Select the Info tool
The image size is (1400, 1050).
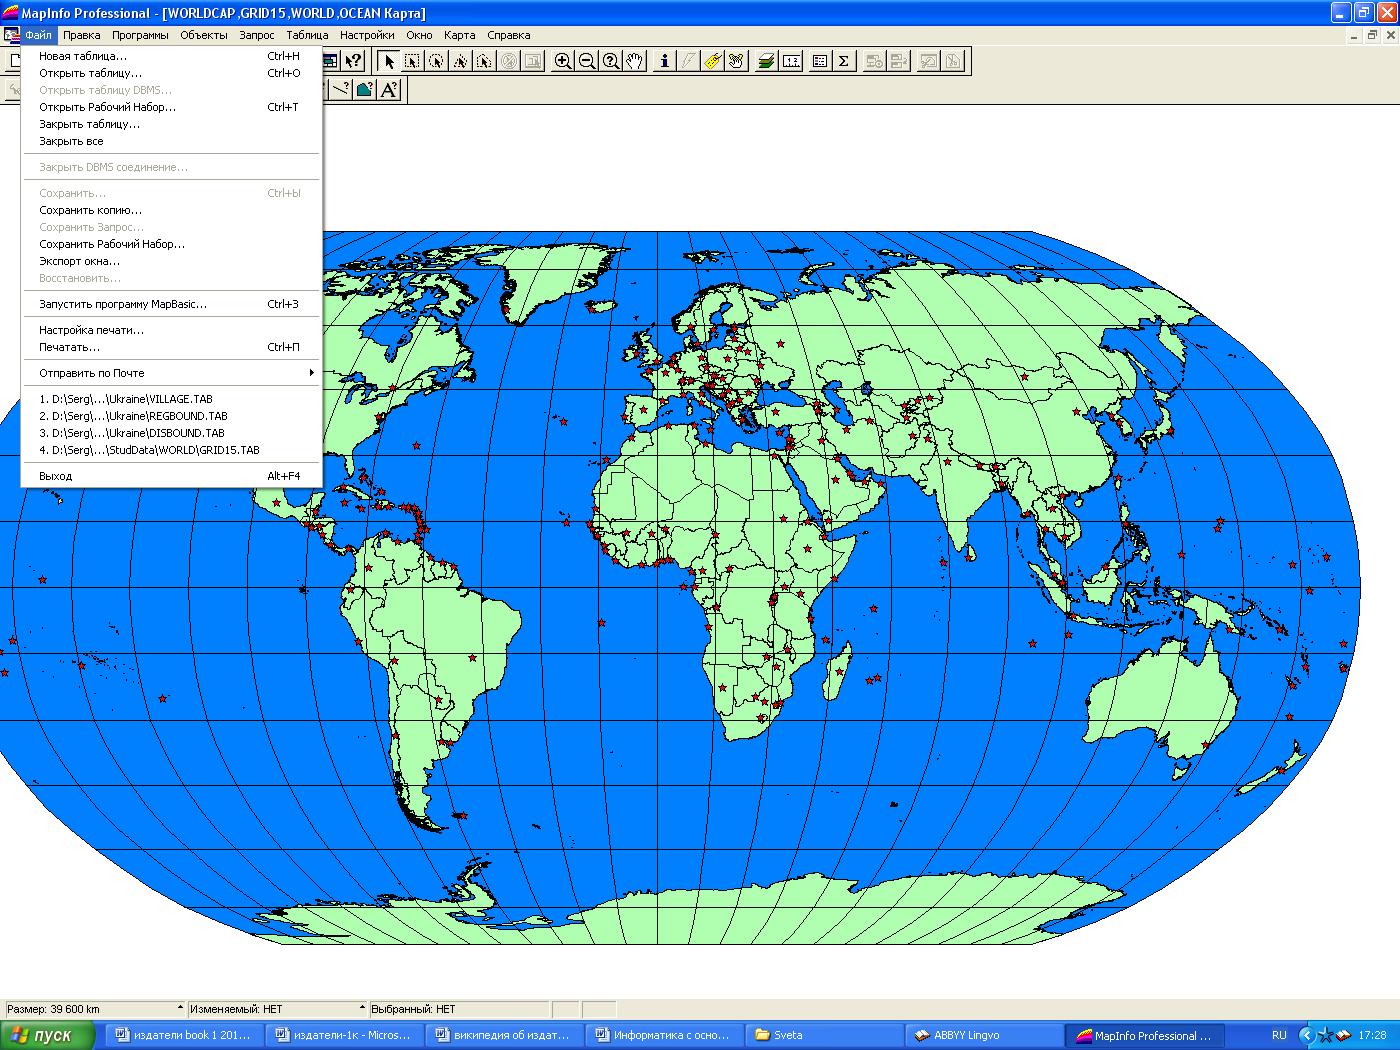tap(664, 61)
